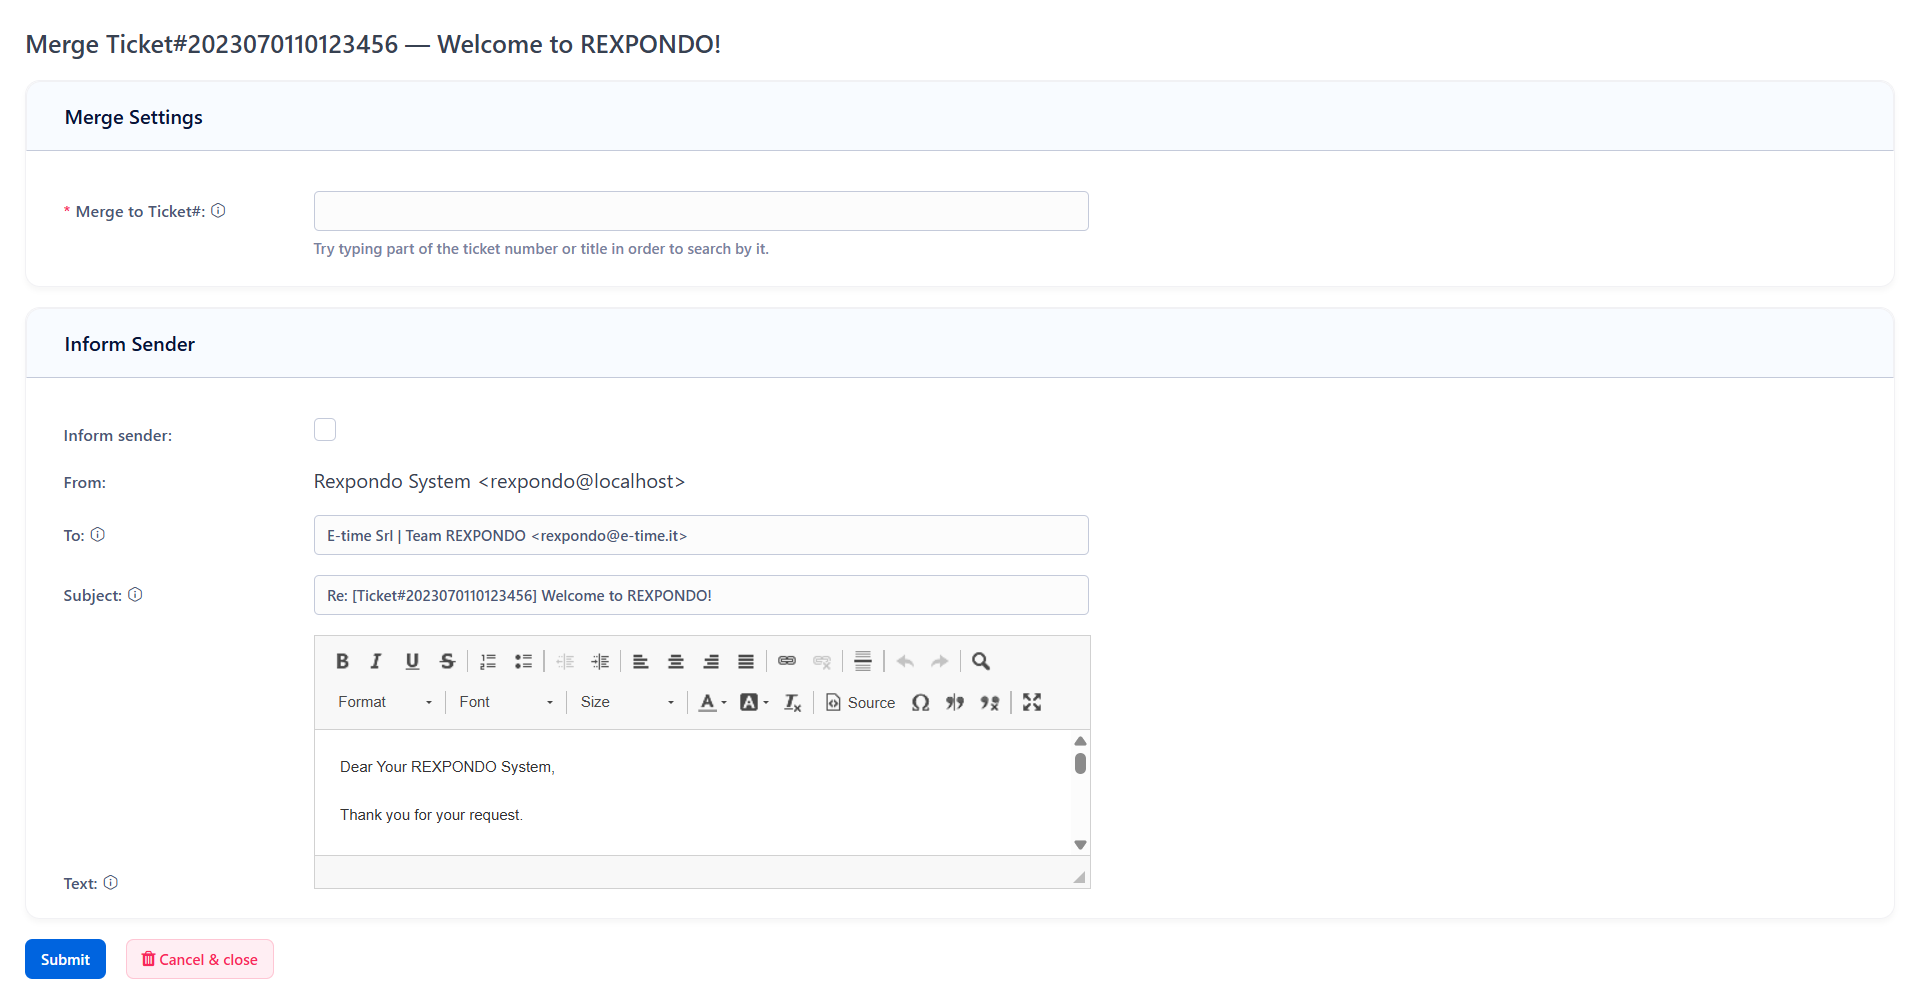1920x1004 pixels.
Task: Click the editor's vertical scrollbar thumb
Action: [1080, 764]
